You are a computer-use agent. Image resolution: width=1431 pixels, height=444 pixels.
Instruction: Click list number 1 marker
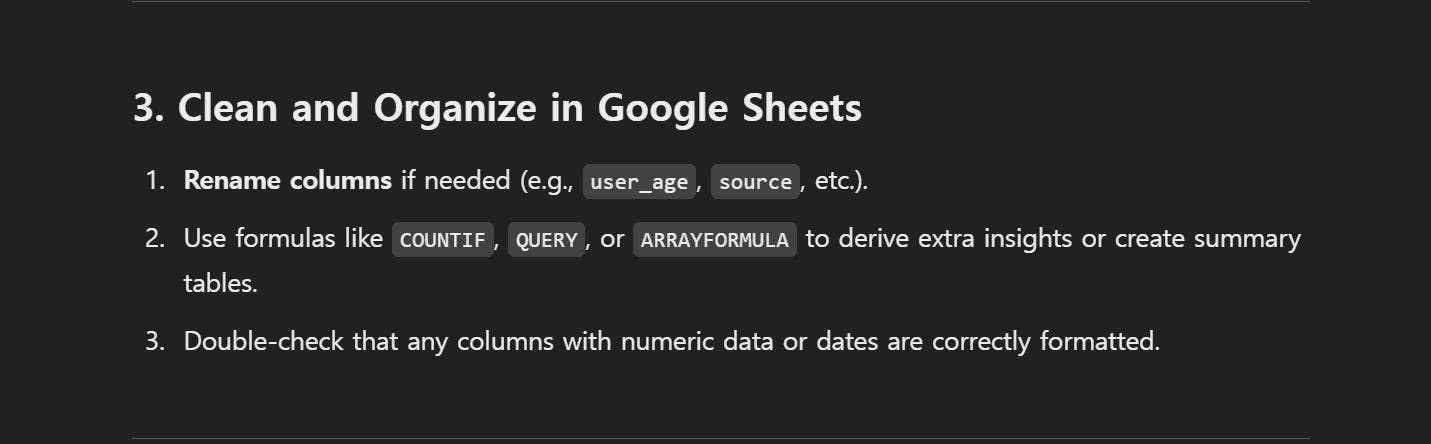(x=155, y=181)
